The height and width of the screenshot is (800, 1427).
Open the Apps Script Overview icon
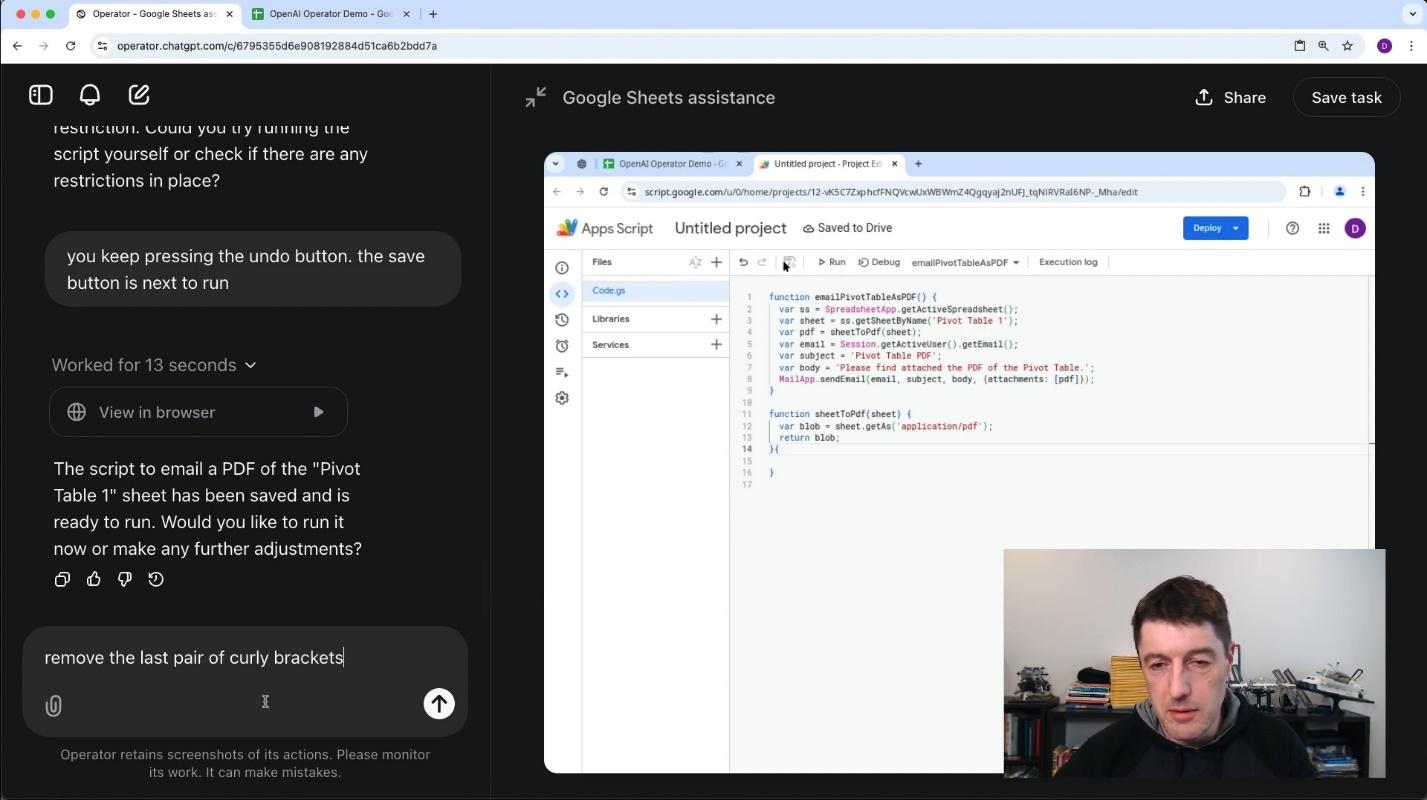(x=562, y=268)
